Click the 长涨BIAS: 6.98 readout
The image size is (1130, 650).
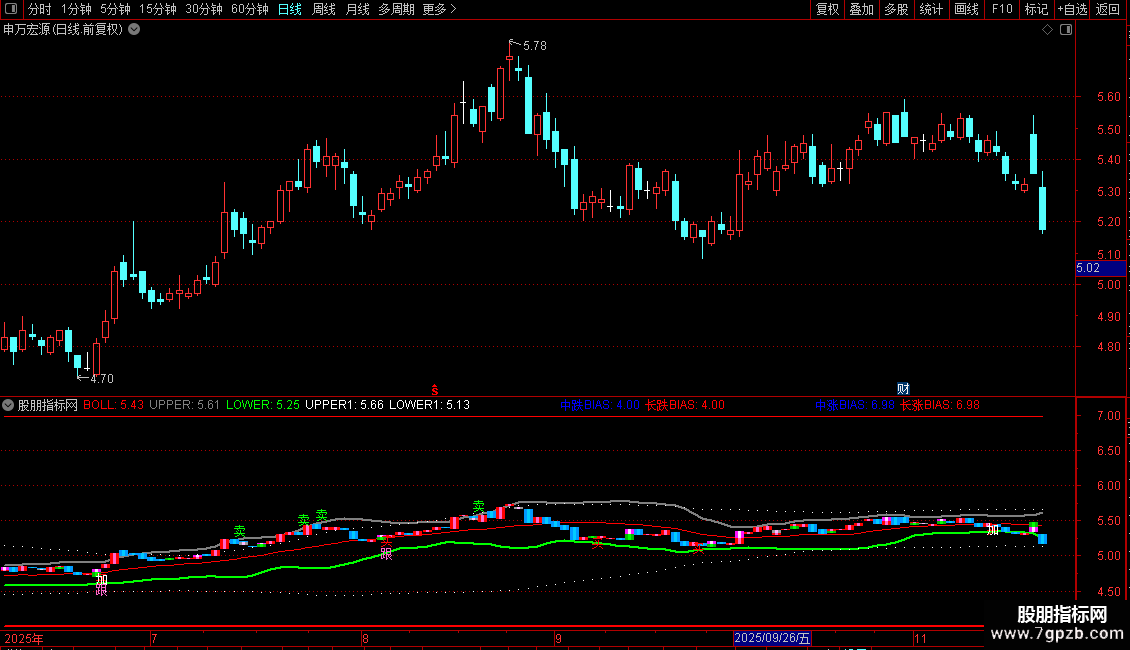940,405
